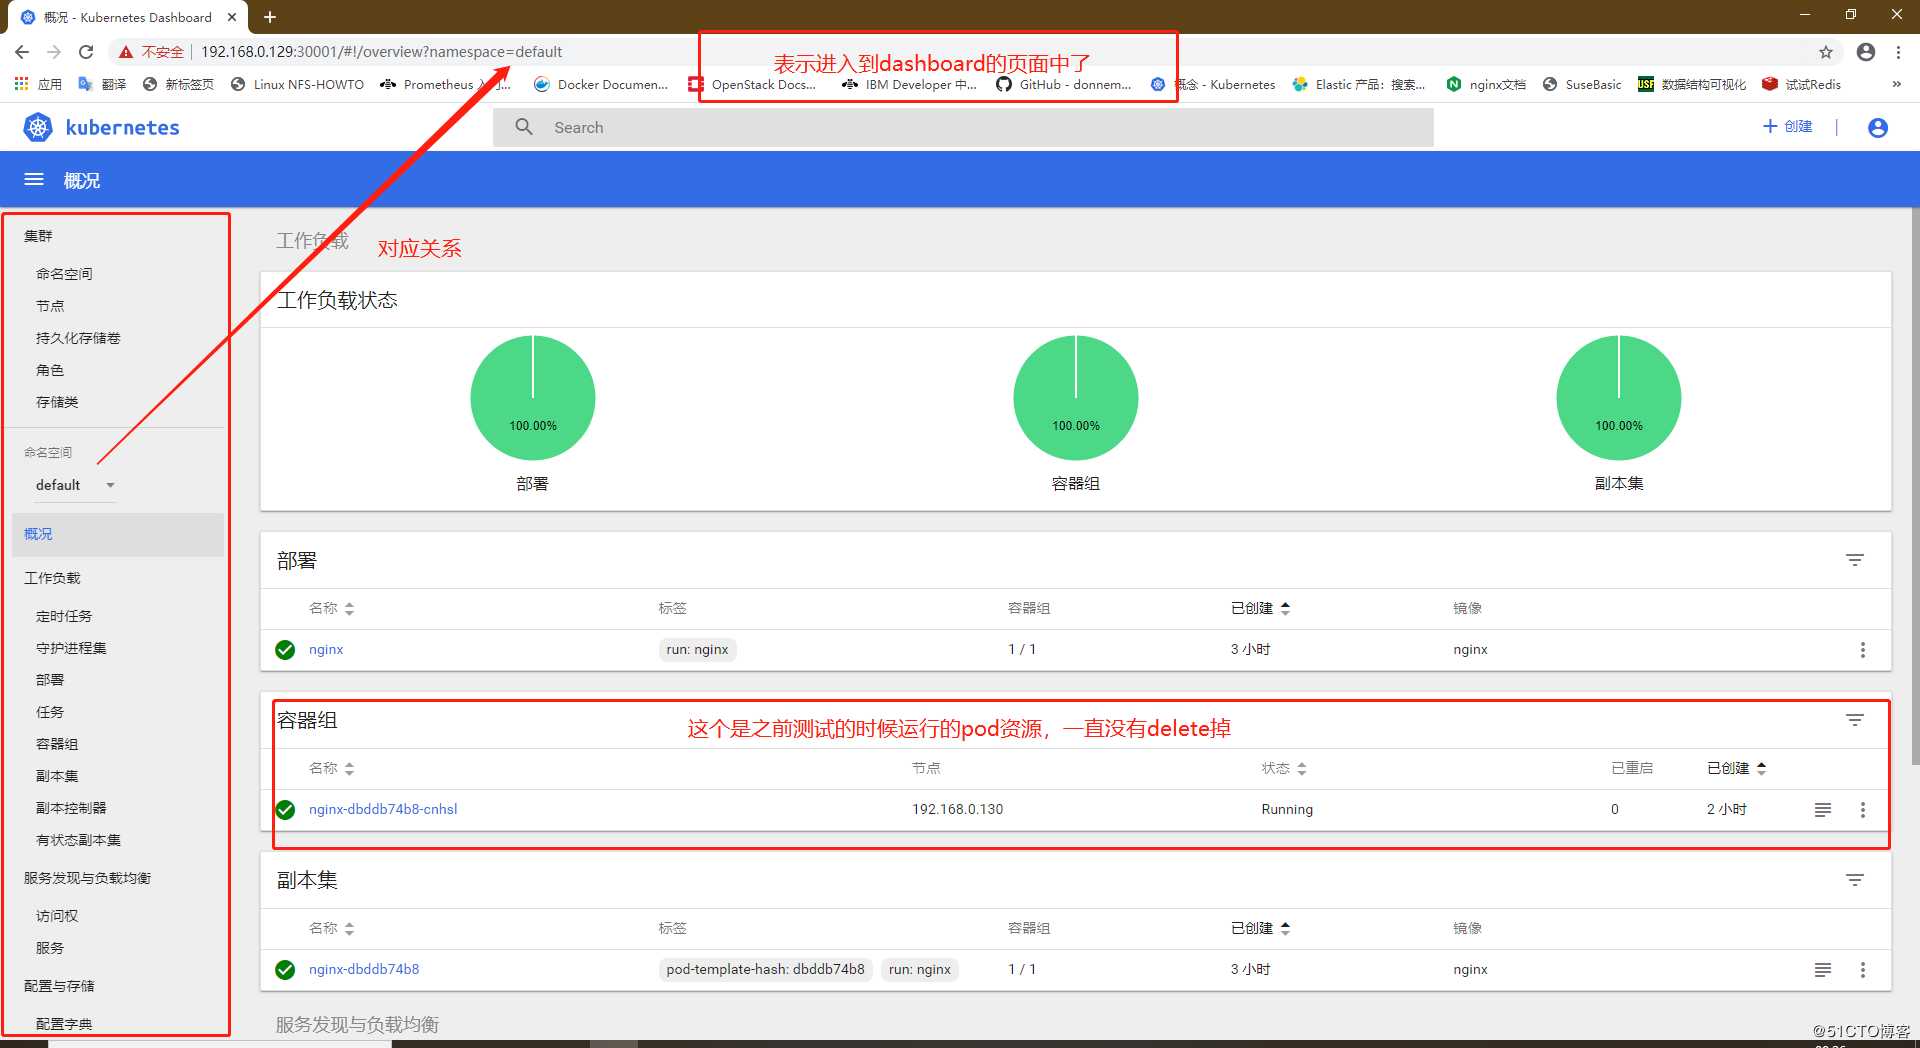Open 守护进程集 in the sidebar

pos(71,648)
